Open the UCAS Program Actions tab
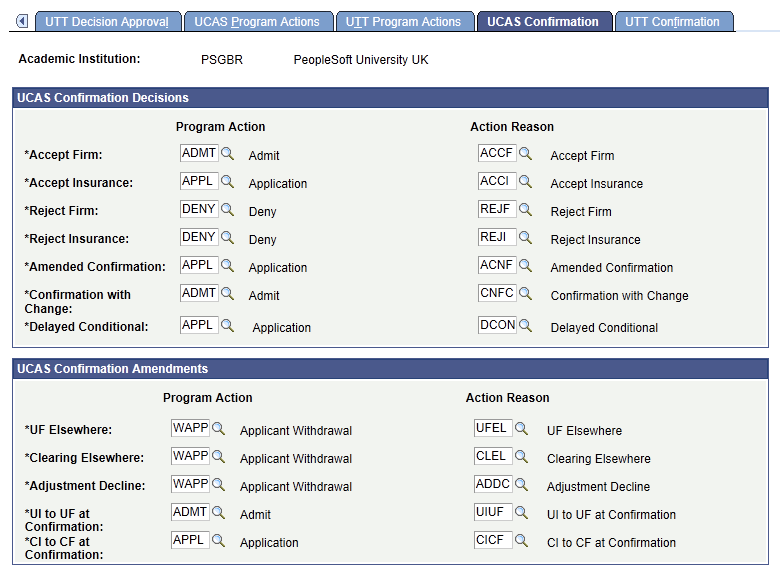 tap(257, 21)
